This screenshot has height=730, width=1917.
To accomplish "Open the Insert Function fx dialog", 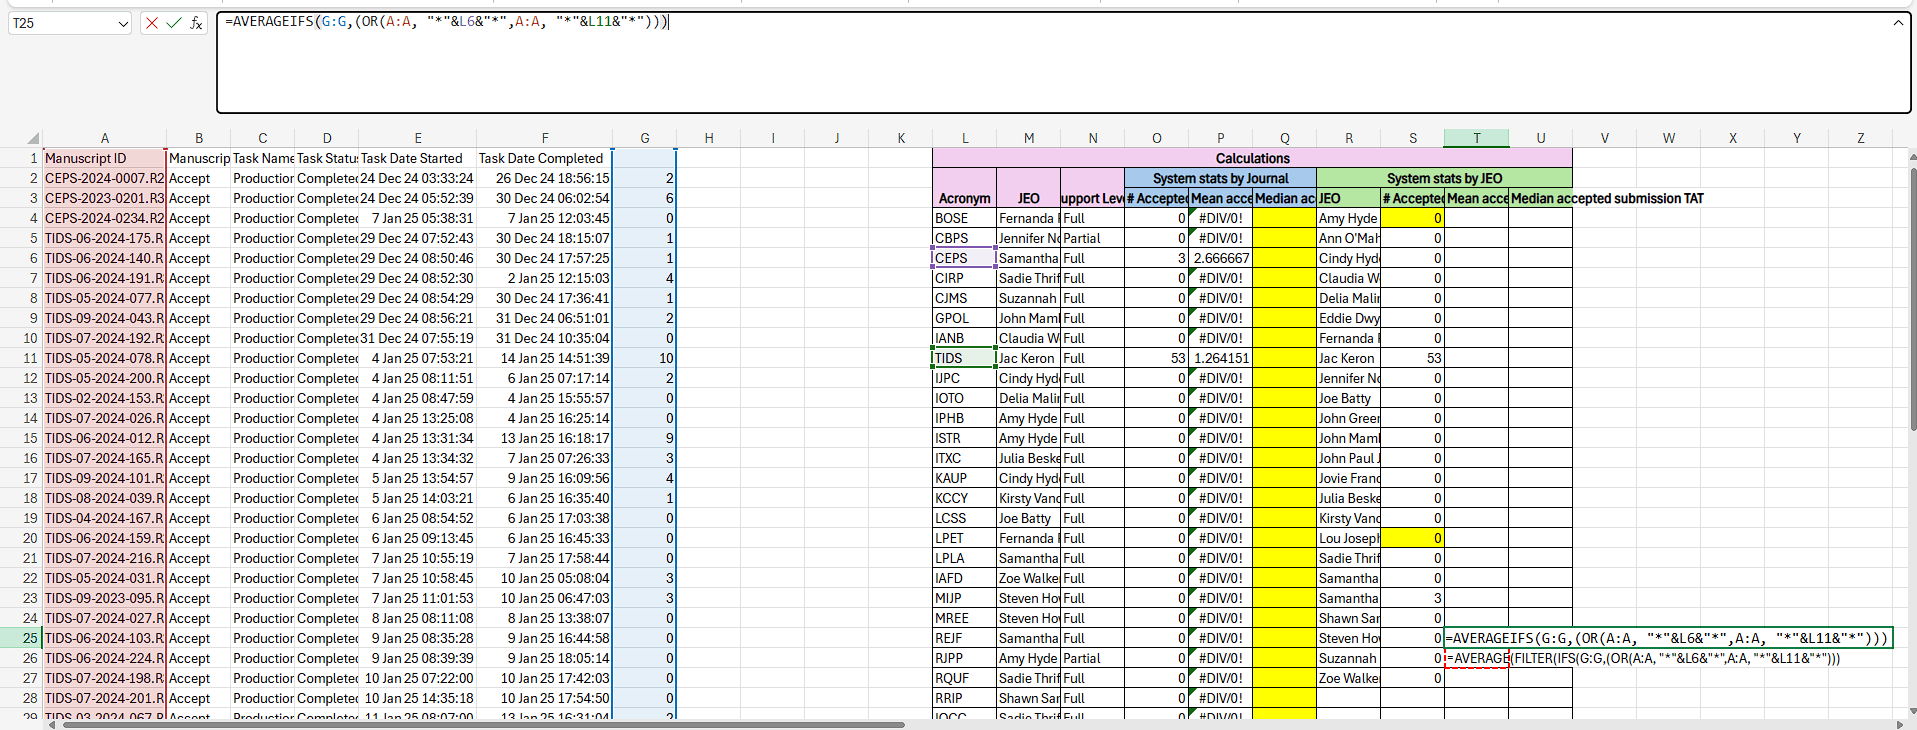I will click(x=197, y=23).
